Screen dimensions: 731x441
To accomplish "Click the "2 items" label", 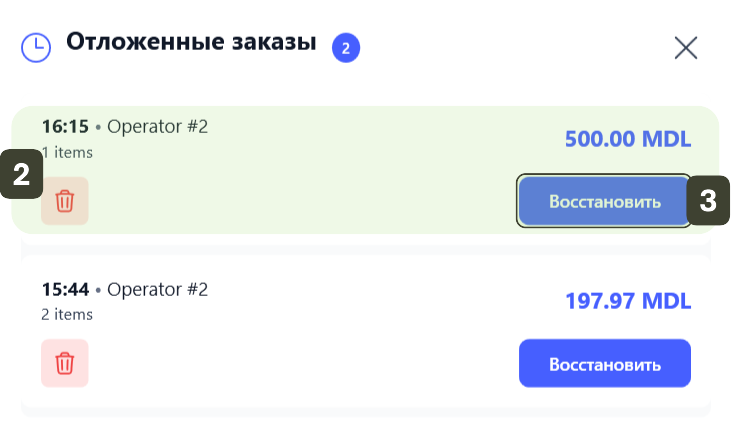I will [x=67, y=314].
